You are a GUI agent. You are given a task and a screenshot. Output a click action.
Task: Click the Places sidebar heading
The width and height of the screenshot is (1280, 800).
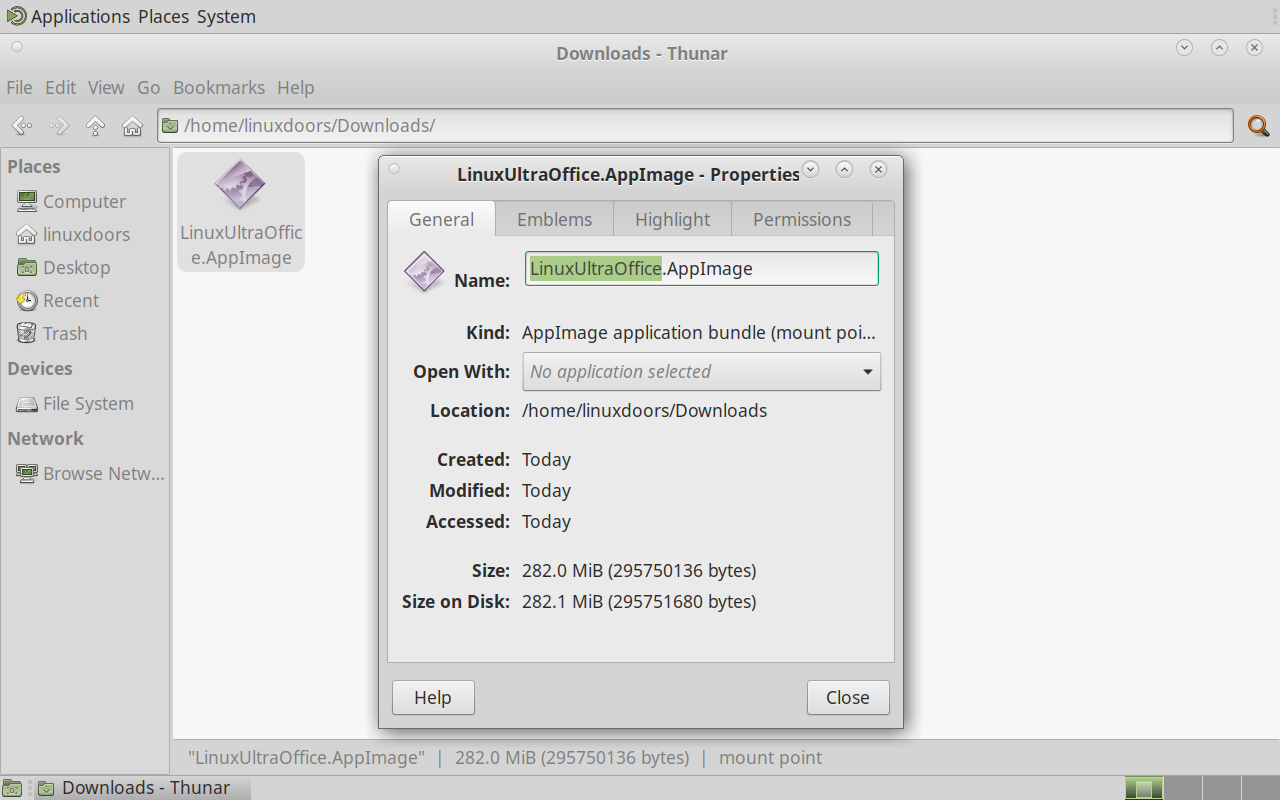(x=34, y=166)
